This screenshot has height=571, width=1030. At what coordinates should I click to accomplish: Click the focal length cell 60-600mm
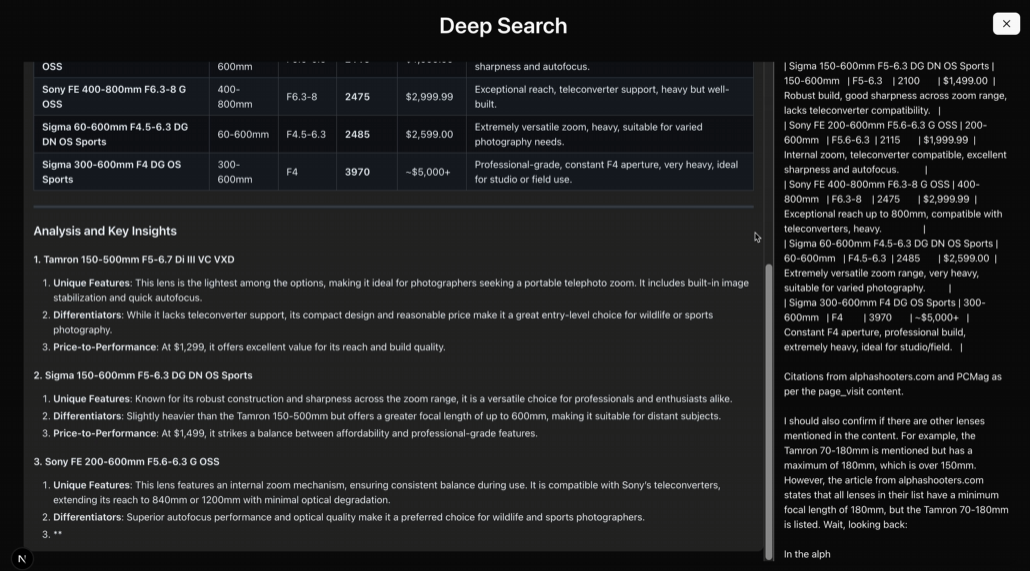pyautogui.click(x=243, y=134)
